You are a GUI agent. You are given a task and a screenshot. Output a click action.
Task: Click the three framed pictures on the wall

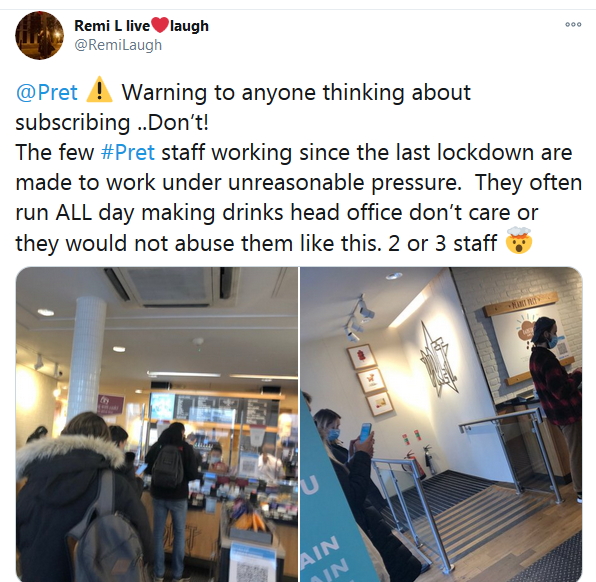tap(369, 379)
